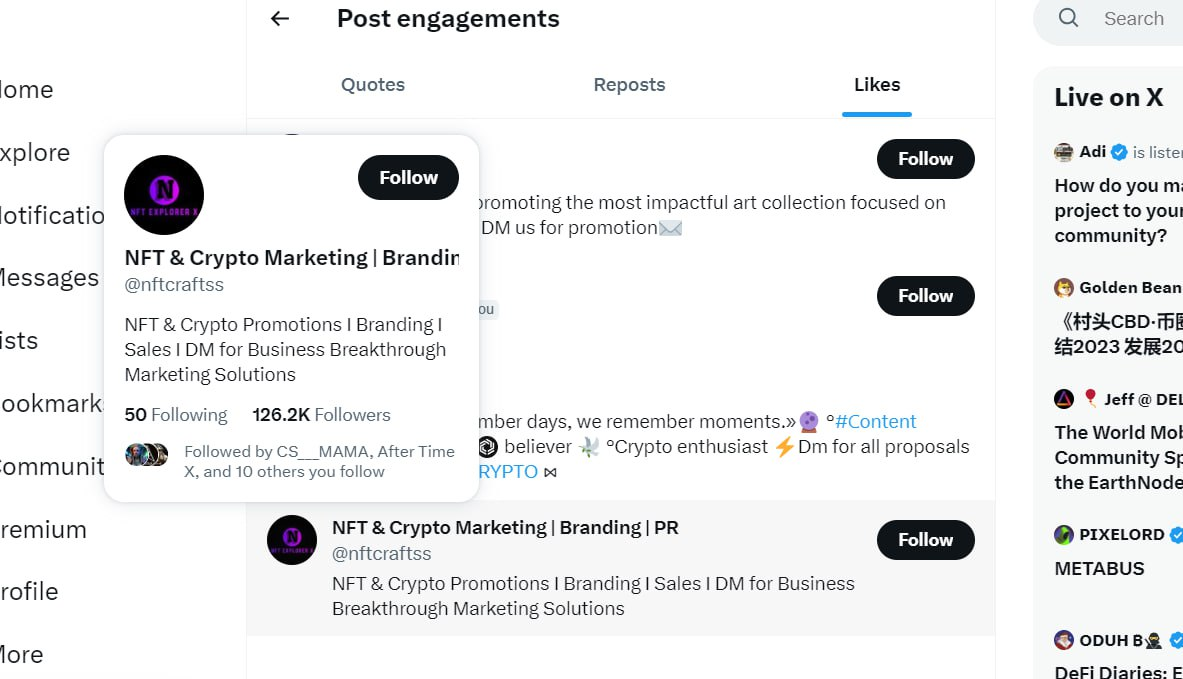Click the nftcraftss avatar in the likes list
The image size is (1183, 679).
[x=292, y=540]
